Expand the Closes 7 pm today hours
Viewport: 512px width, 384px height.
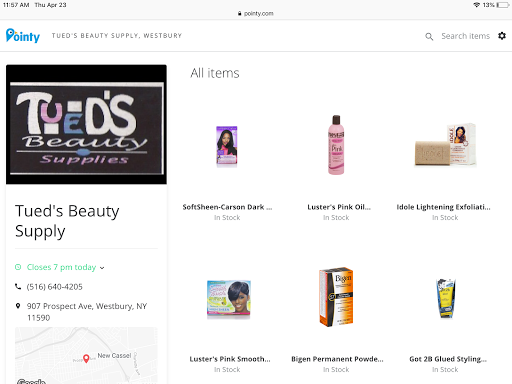coord(66,267)
